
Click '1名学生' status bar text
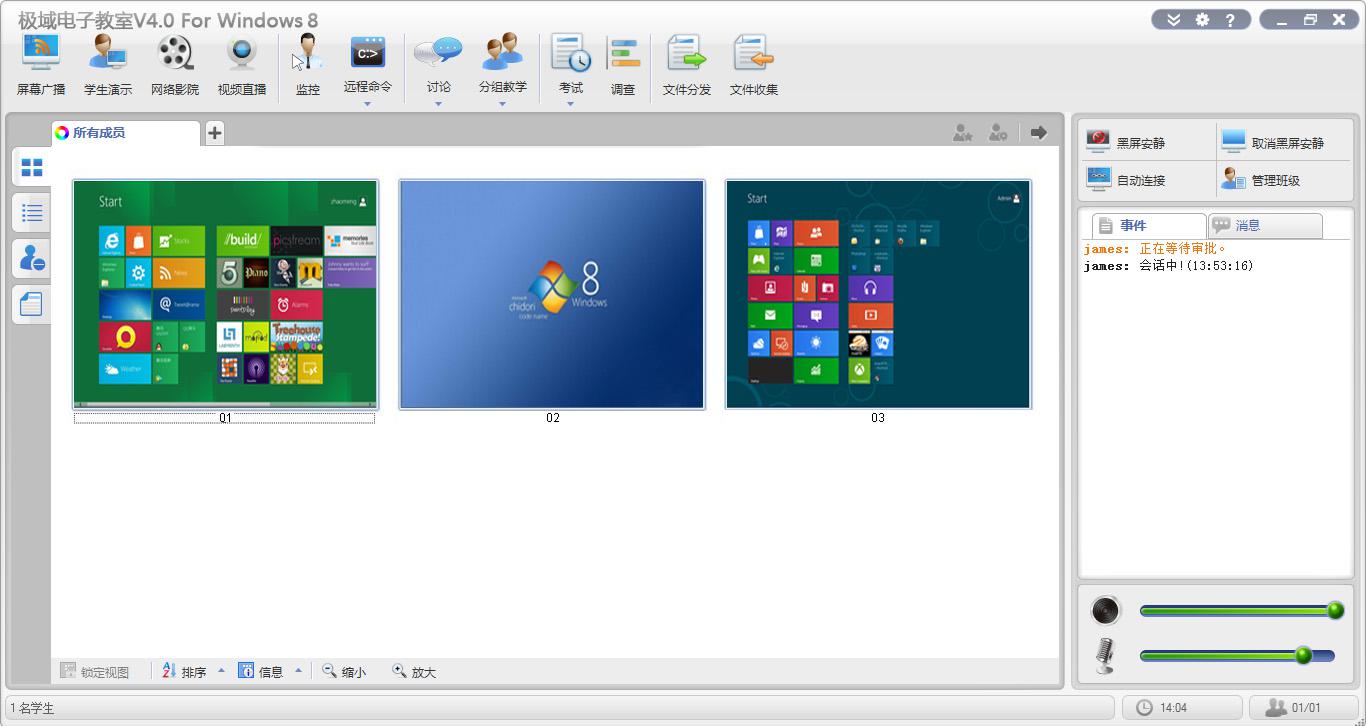(x=32, y=708)
